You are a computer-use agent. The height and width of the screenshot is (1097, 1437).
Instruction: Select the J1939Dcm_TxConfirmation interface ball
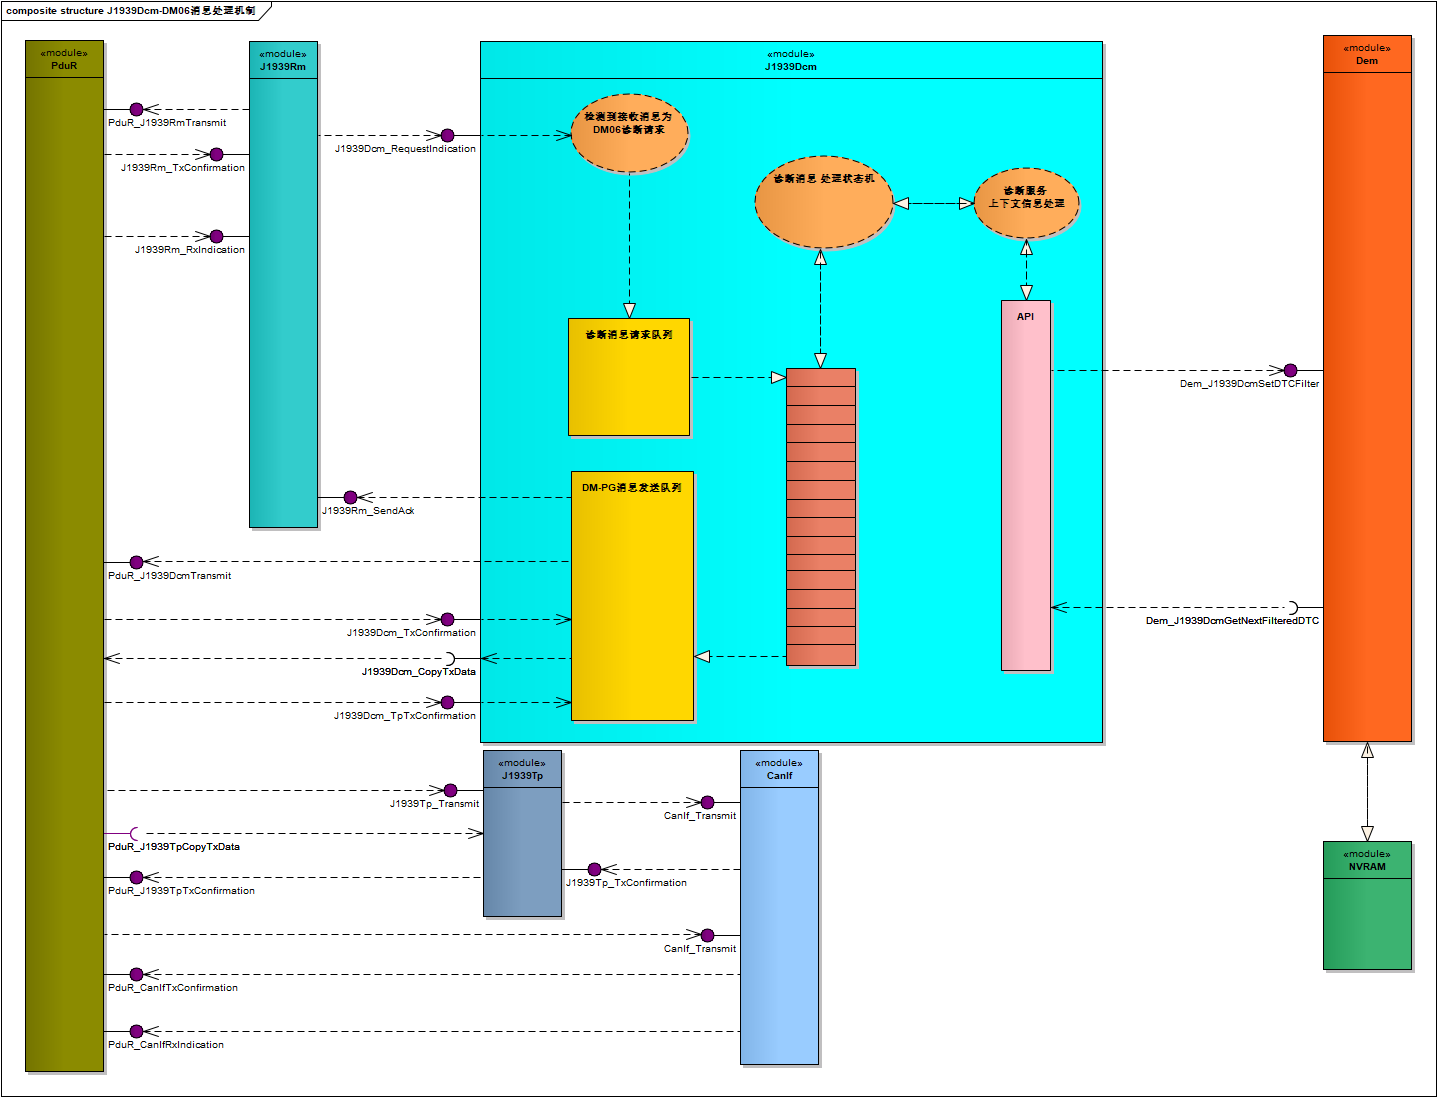447,619
